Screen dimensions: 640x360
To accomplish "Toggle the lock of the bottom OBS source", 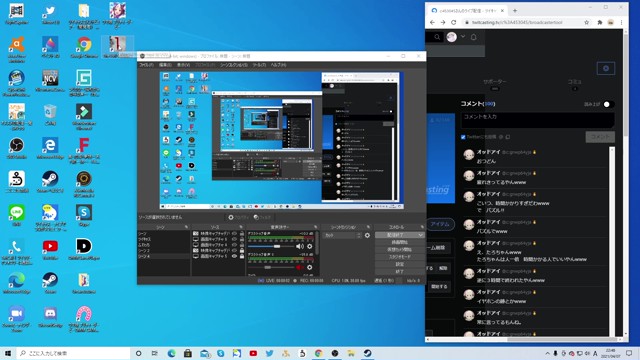I will [x=242, y=256].
